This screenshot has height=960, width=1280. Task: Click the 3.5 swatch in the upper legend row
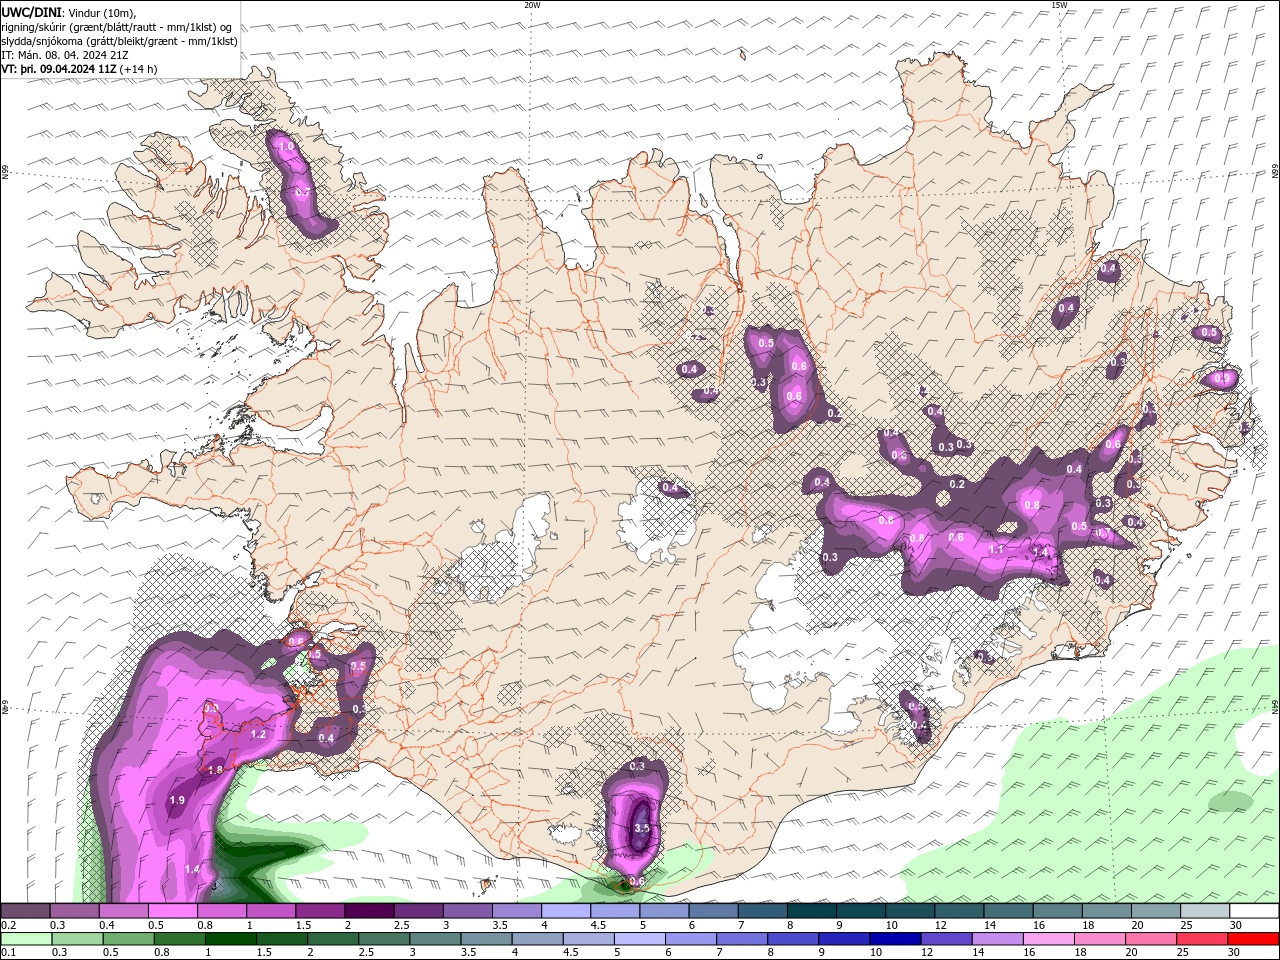(x=517, y=911)
